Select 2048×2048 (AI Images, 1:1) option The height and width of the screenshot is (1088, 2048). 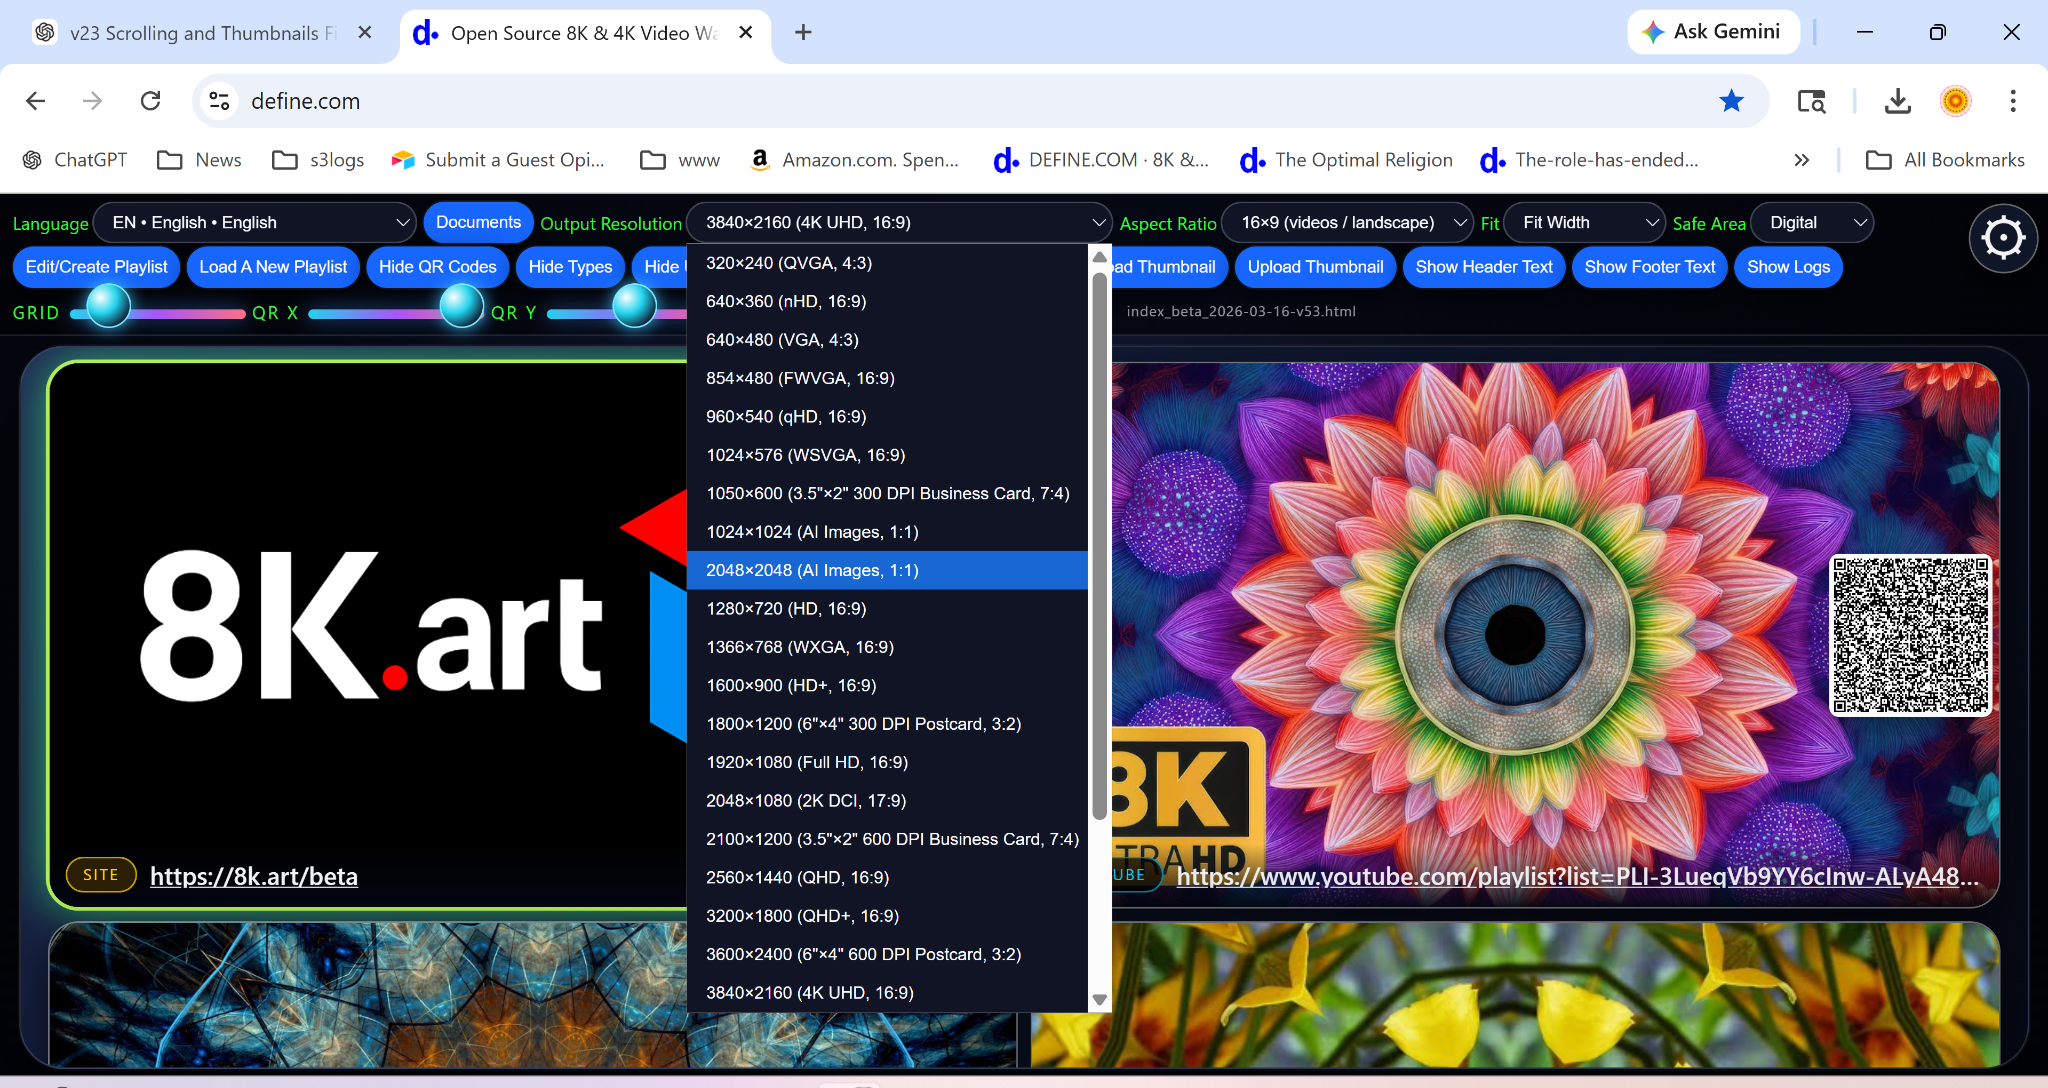click(x=888, y=570)
